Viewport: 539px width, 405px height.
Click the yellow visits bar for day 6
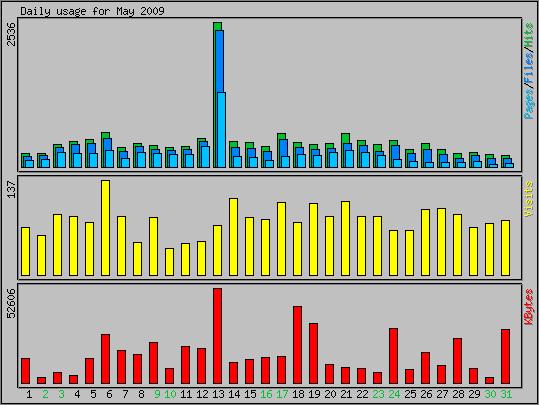pos(106,228)
